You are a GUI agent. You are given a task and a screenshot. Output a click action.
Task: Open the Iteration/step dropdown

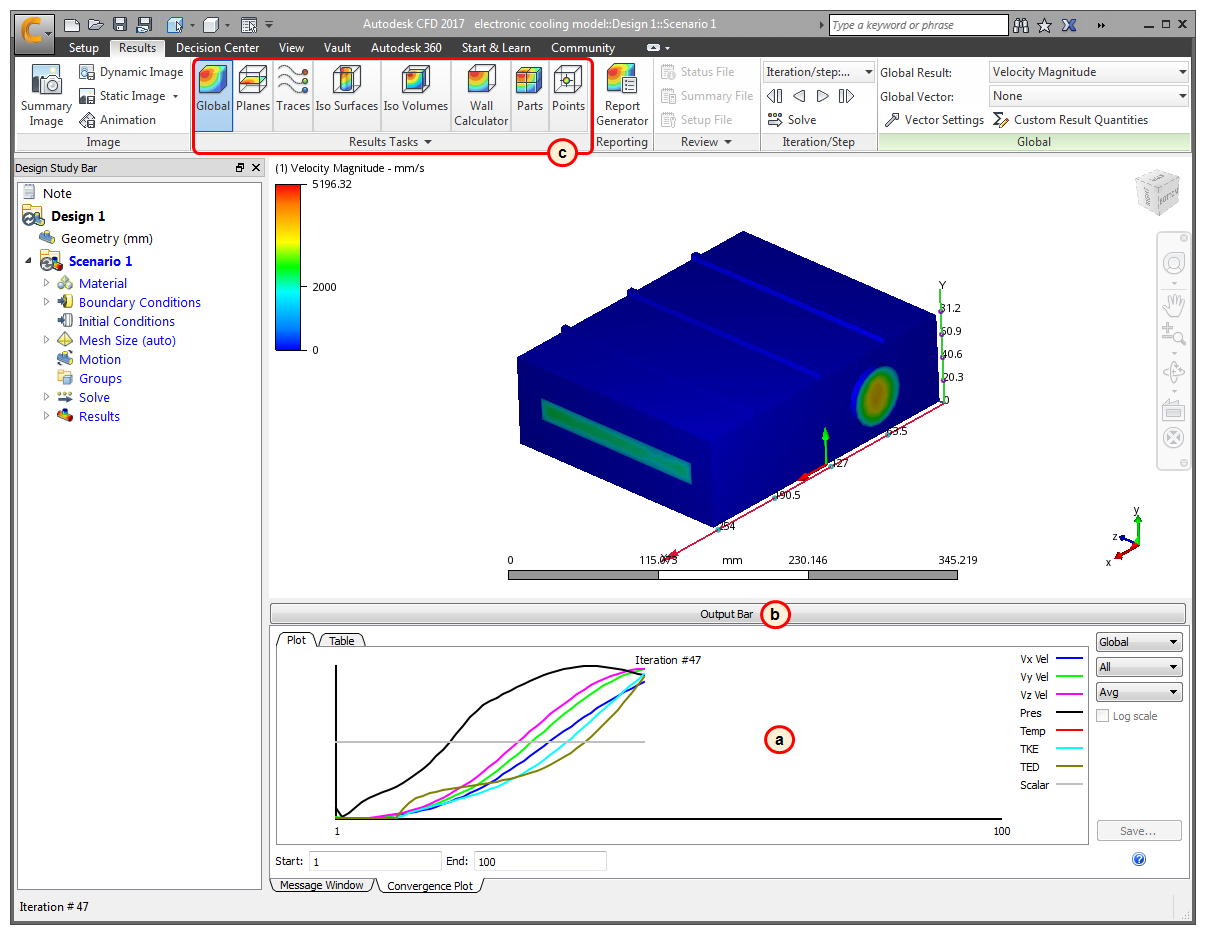coord(818,72)
